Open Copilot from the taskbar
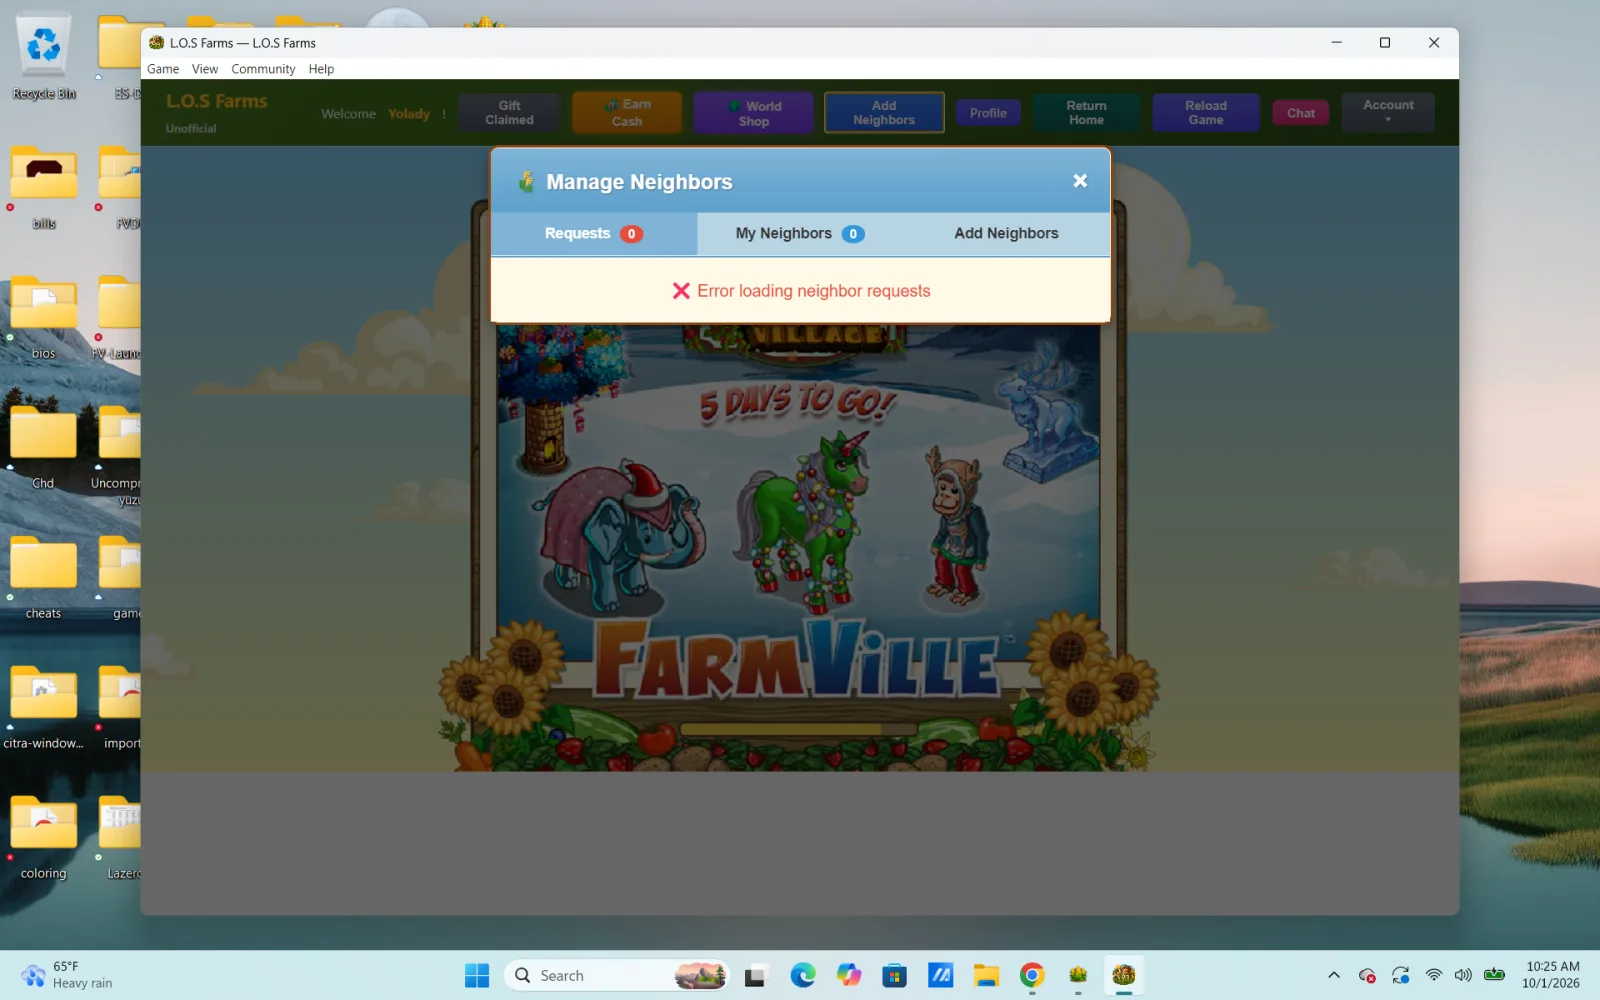The image size is (1600, 1000). pos(849,975)
